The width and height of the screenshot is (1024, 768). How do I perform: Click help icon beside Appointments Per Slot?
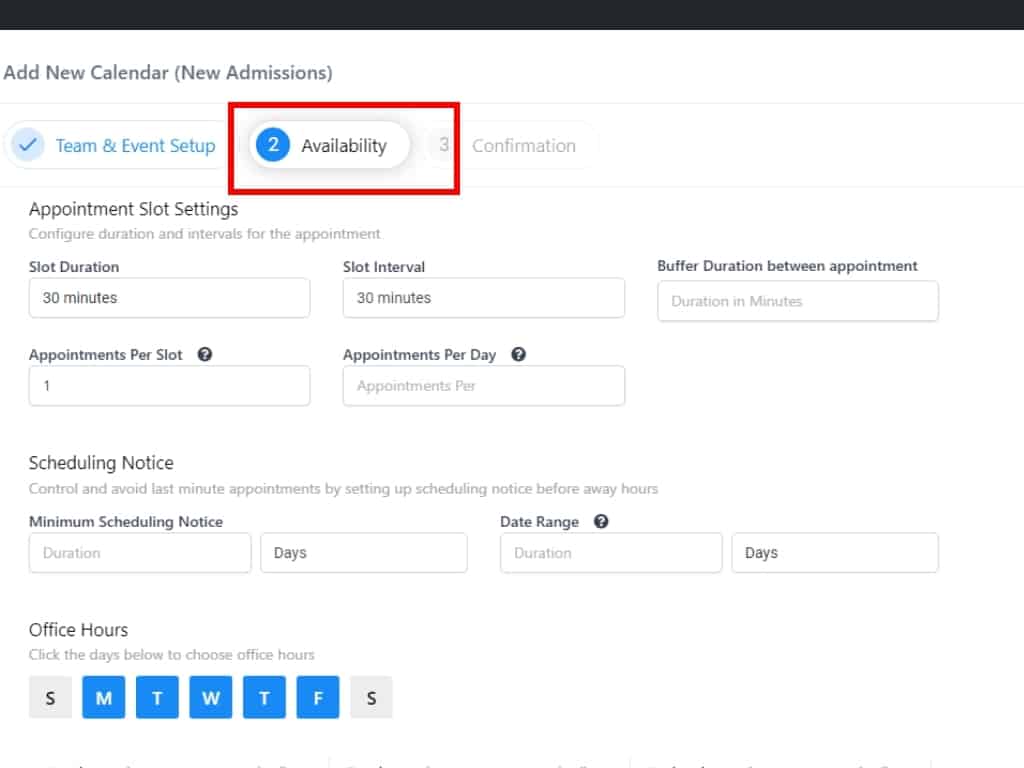pyautogui.click(x=205, y=355)
